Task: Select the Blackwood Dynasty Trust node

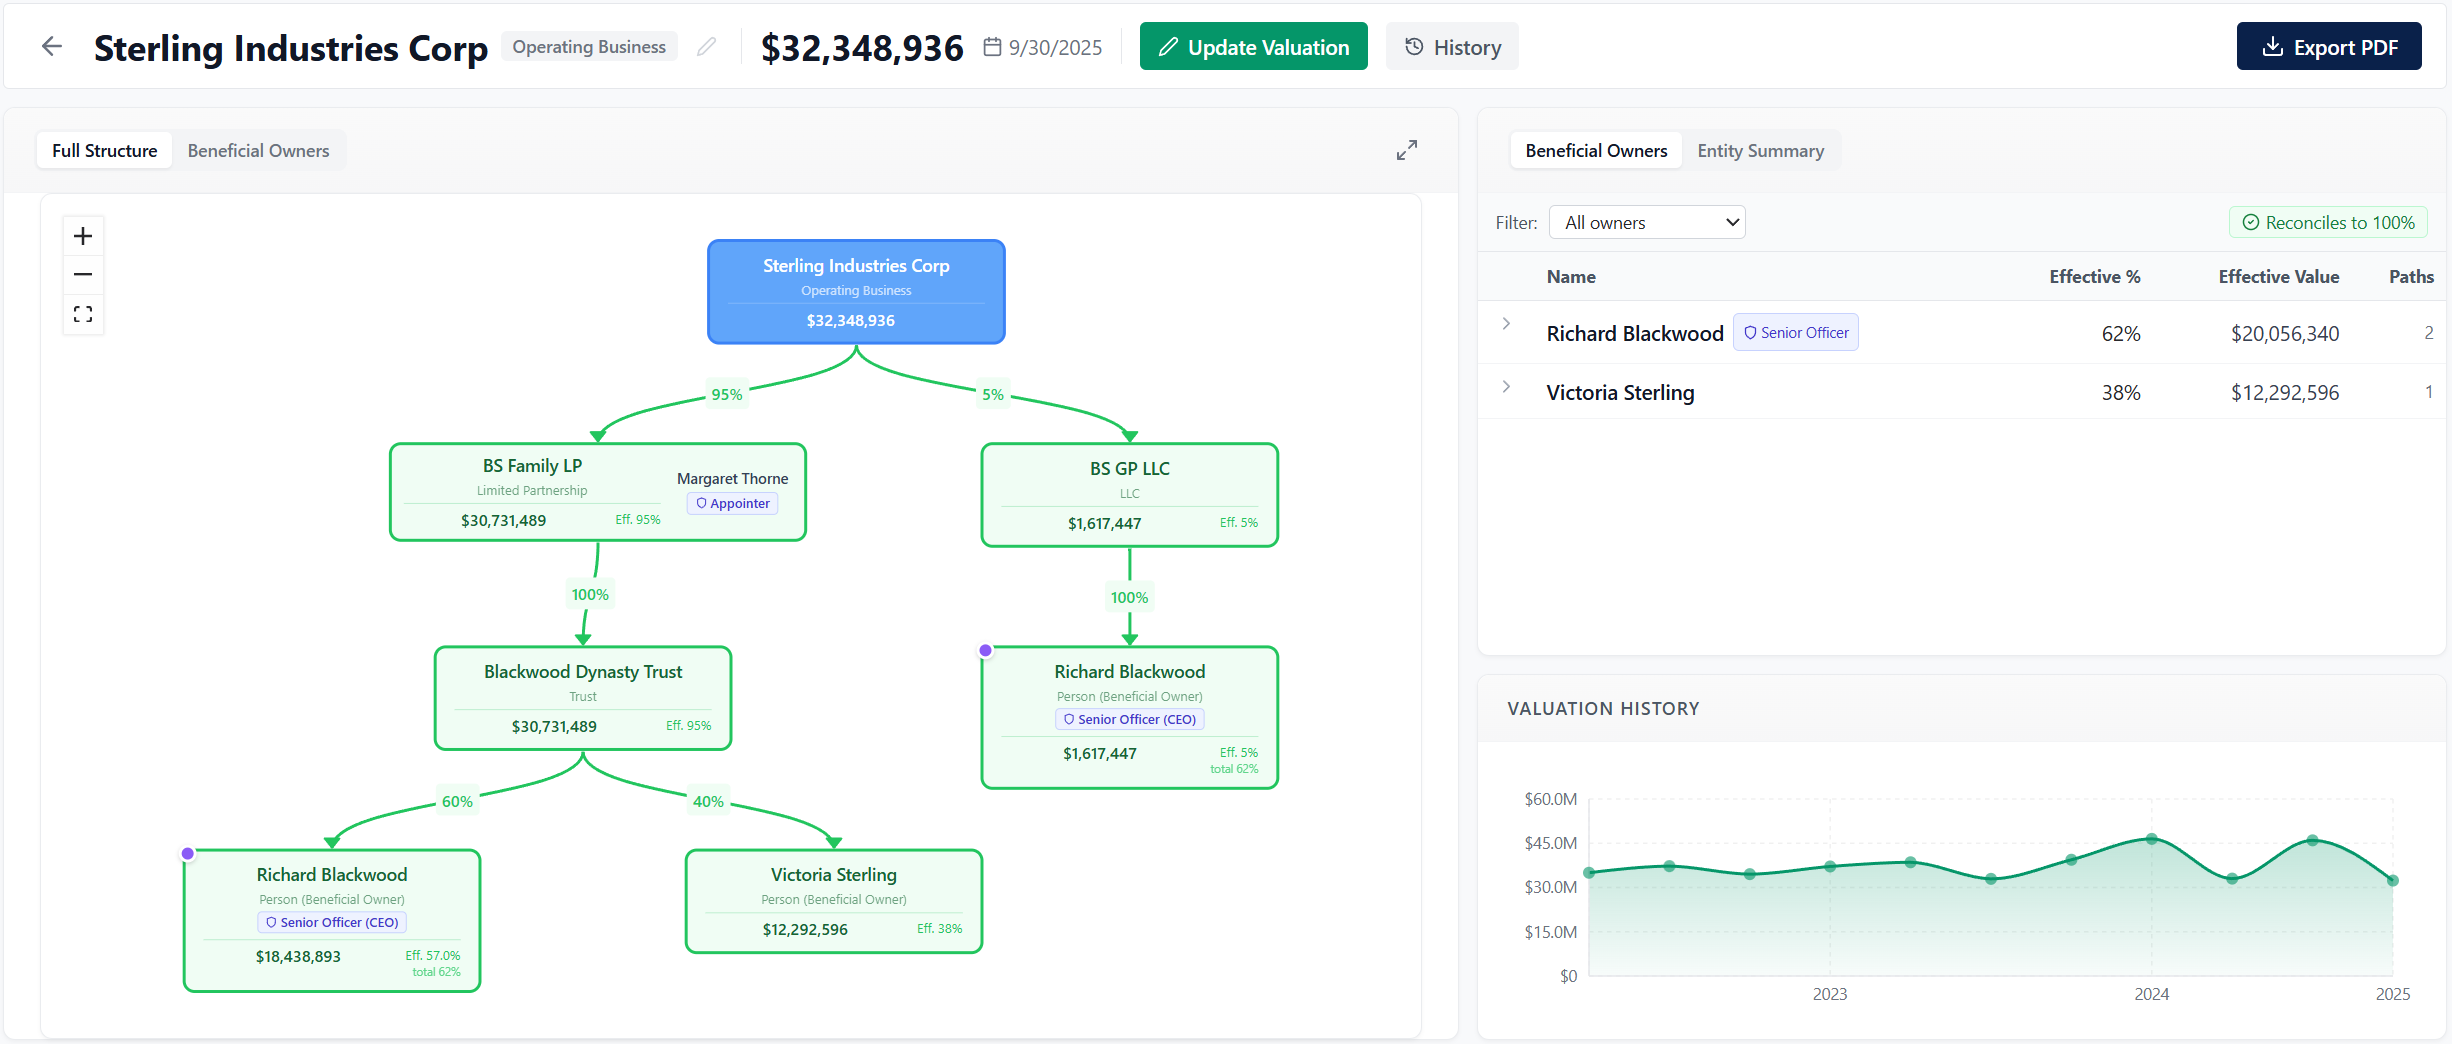Action: click(x=583, y=698)
